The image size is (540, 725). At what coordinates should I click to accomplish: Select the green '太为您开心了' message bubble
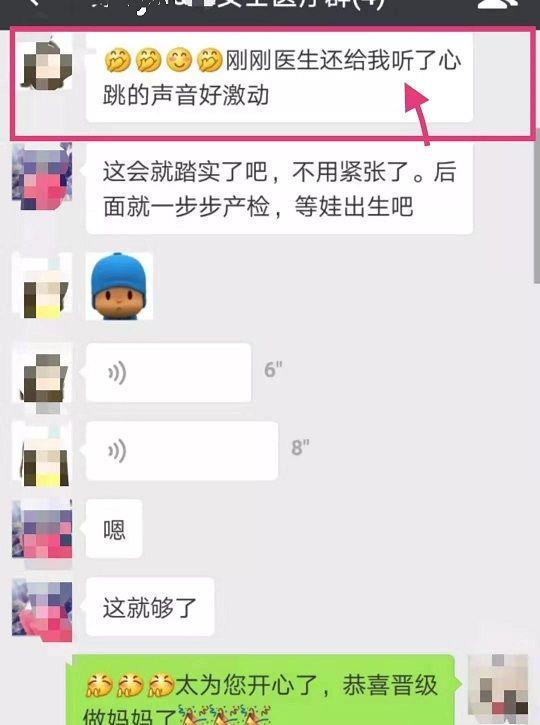tap(260, 690)
